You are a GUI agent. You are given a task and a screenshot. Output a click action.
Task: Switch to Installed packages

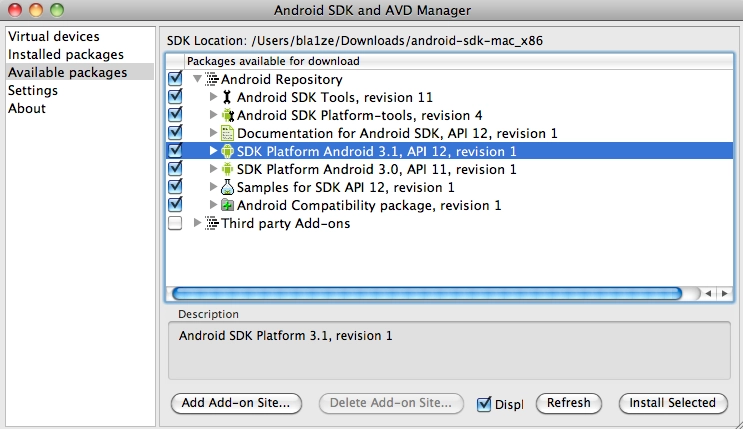tap(66, 55)
